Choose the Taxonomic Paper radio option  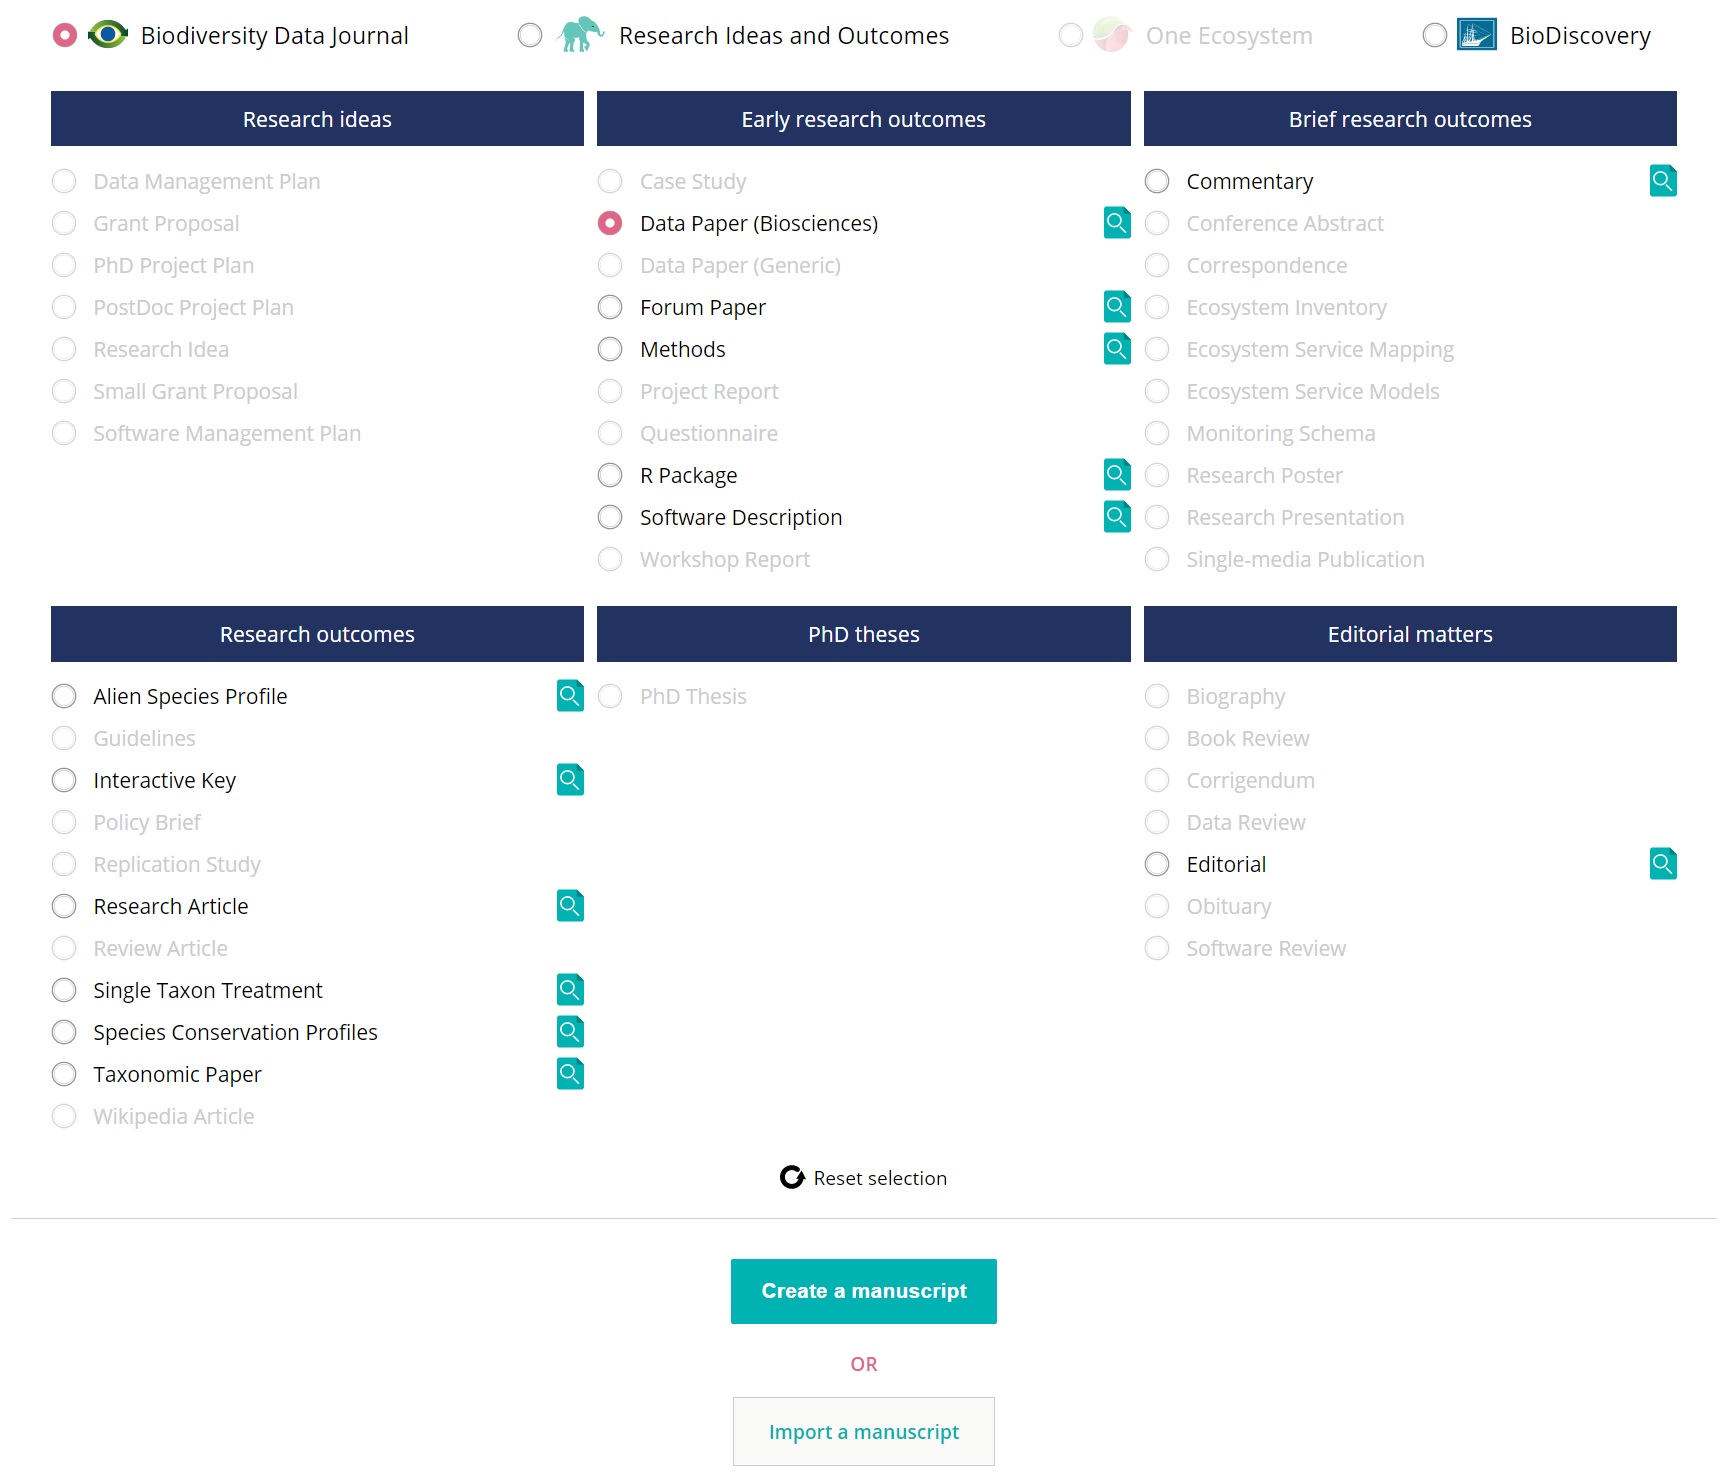pos(64,1074)
